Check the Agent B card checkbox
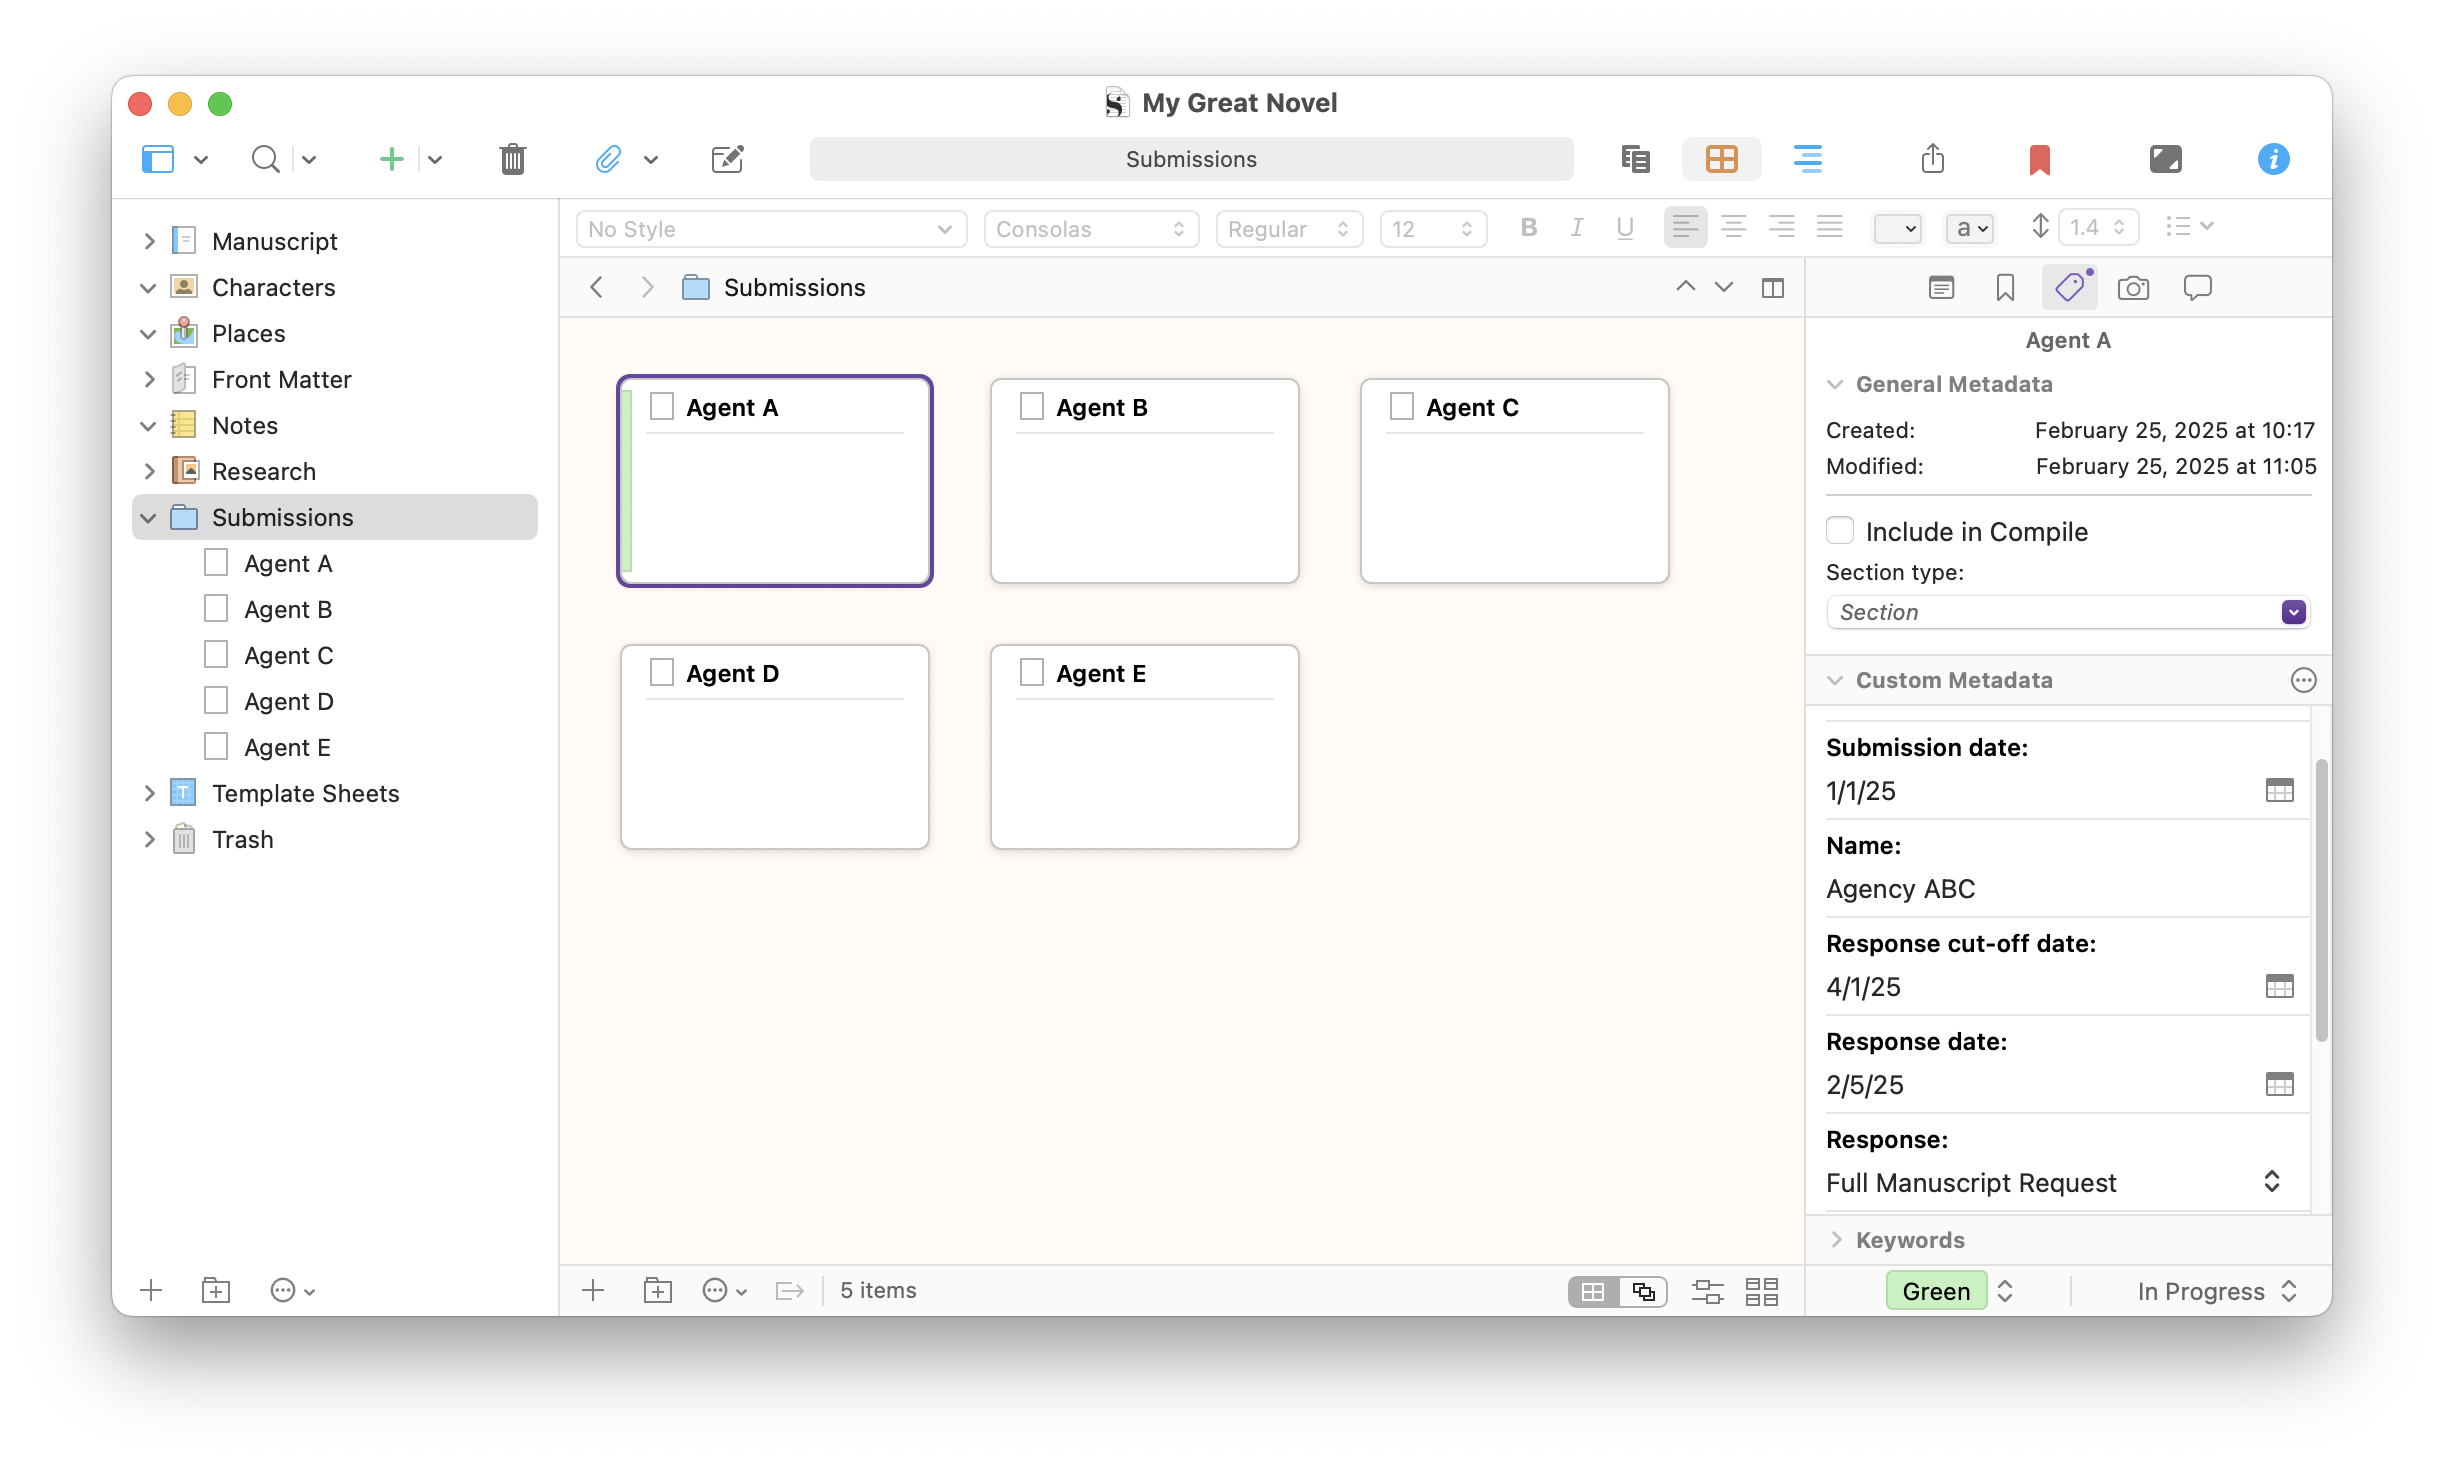The height and width of the screenshot is (1464, 2444). 1032,407
